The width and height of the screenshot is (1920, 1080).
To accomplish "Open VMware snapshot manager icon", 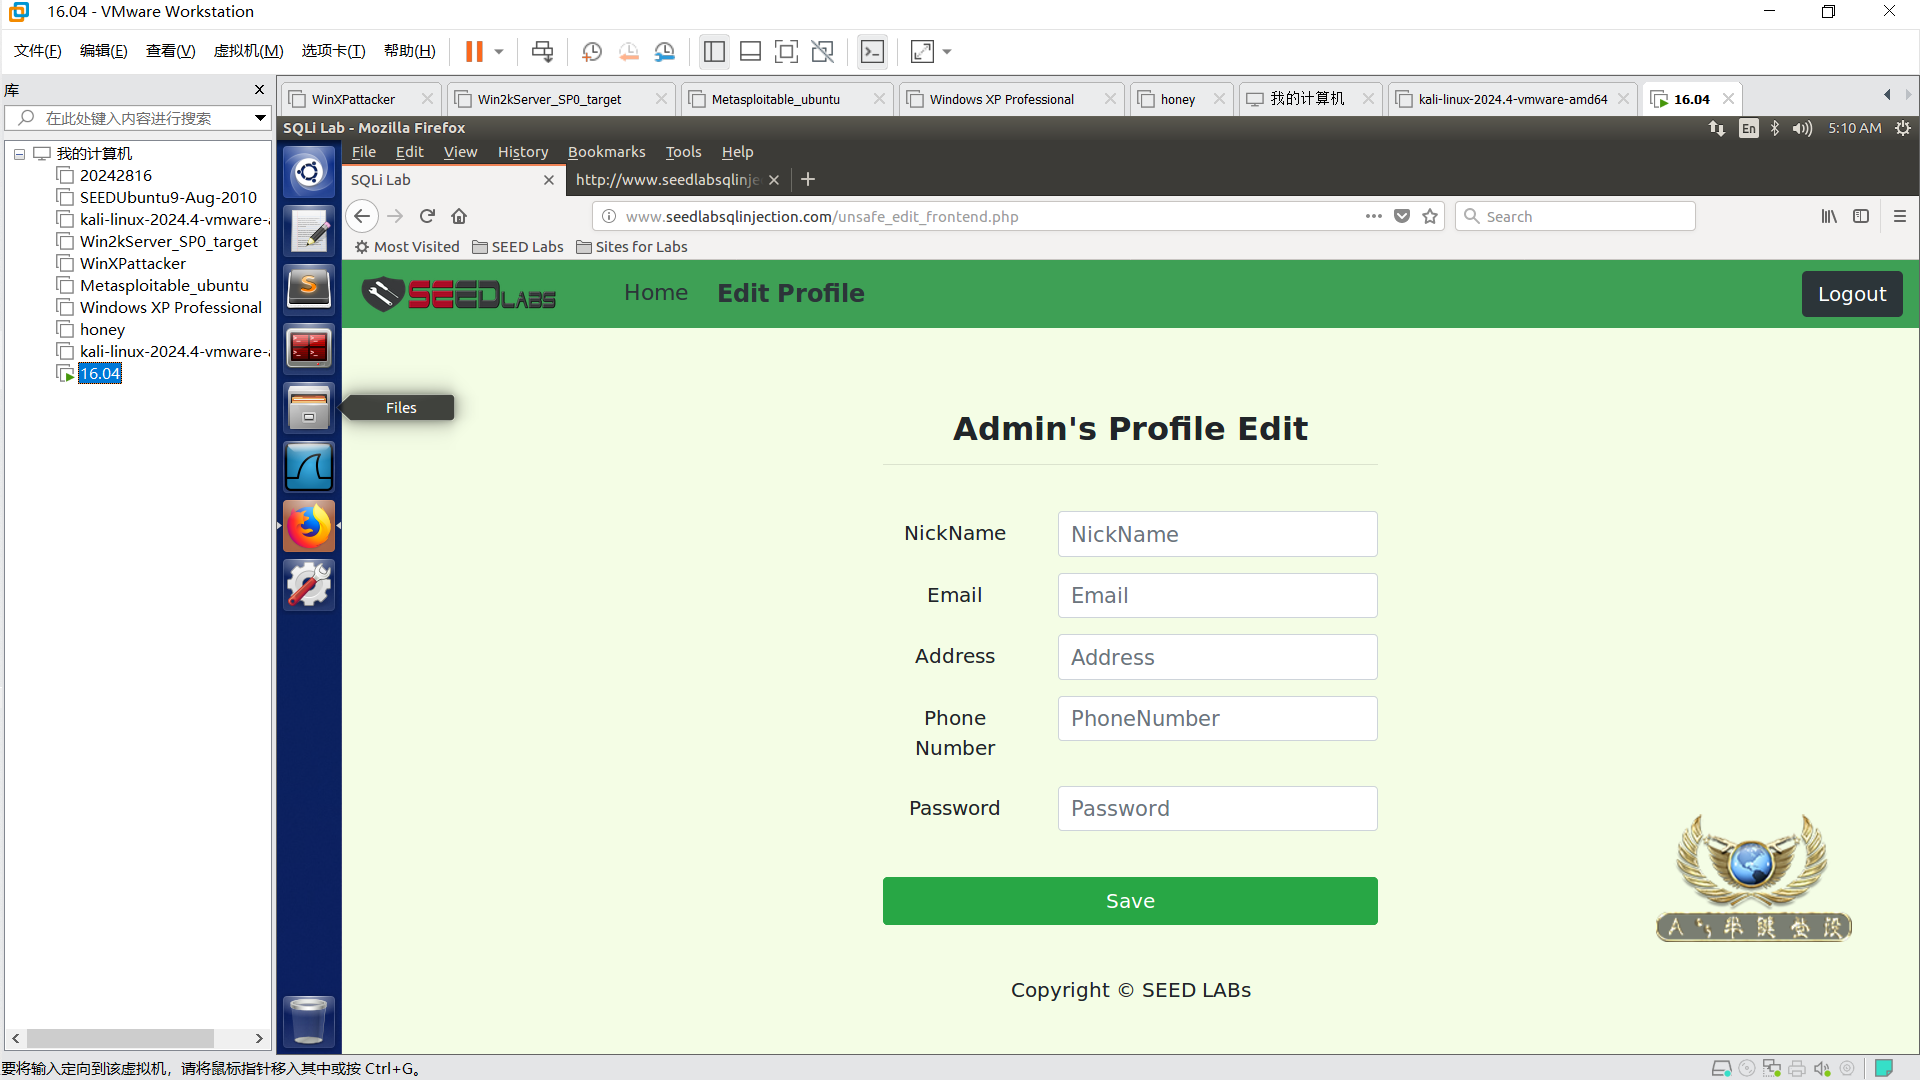I will coord(665,52).
